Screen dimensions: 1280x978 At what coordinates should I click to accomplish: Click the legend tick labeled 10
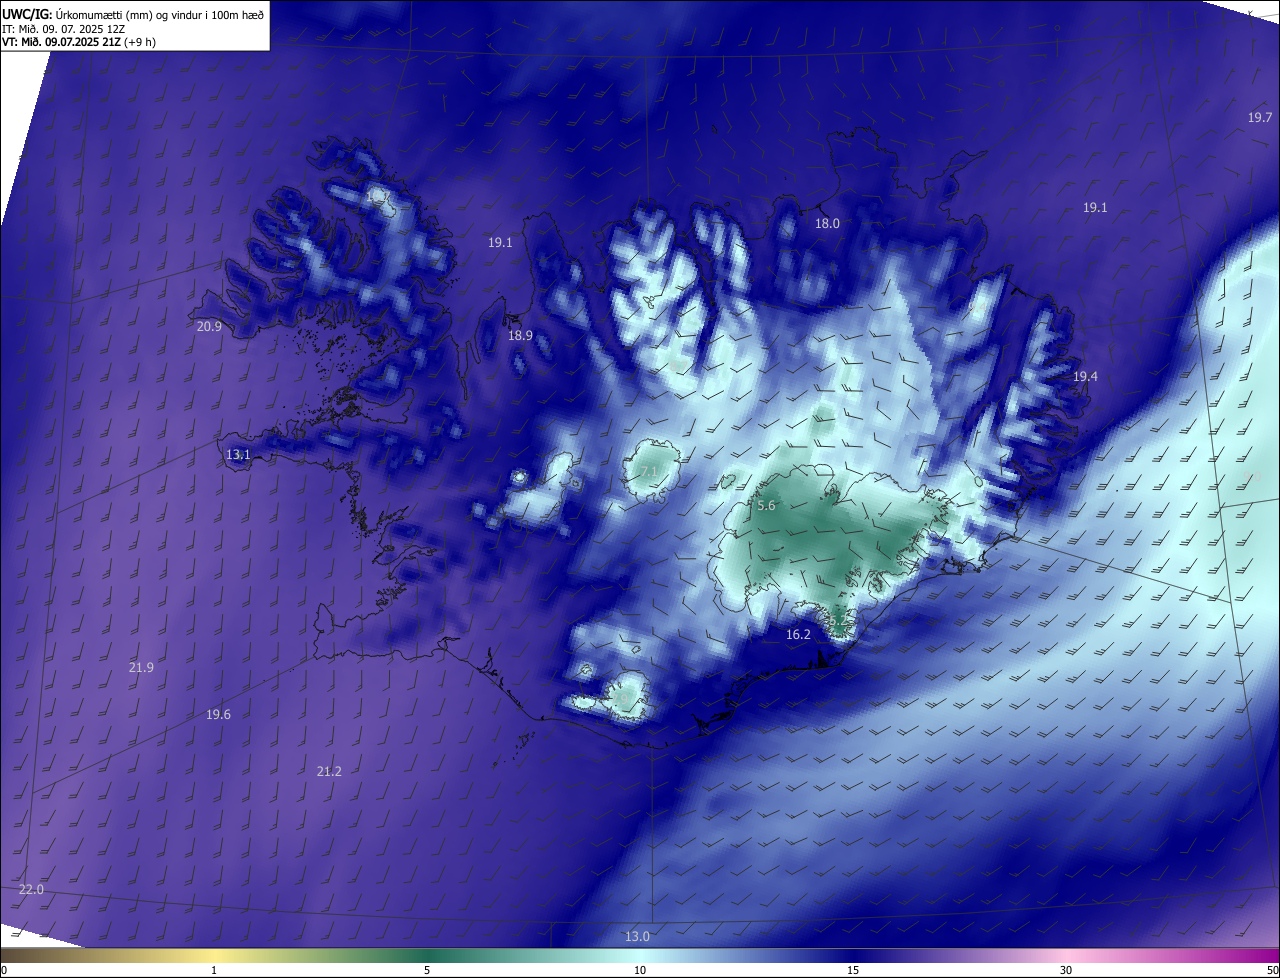point(640,970)
